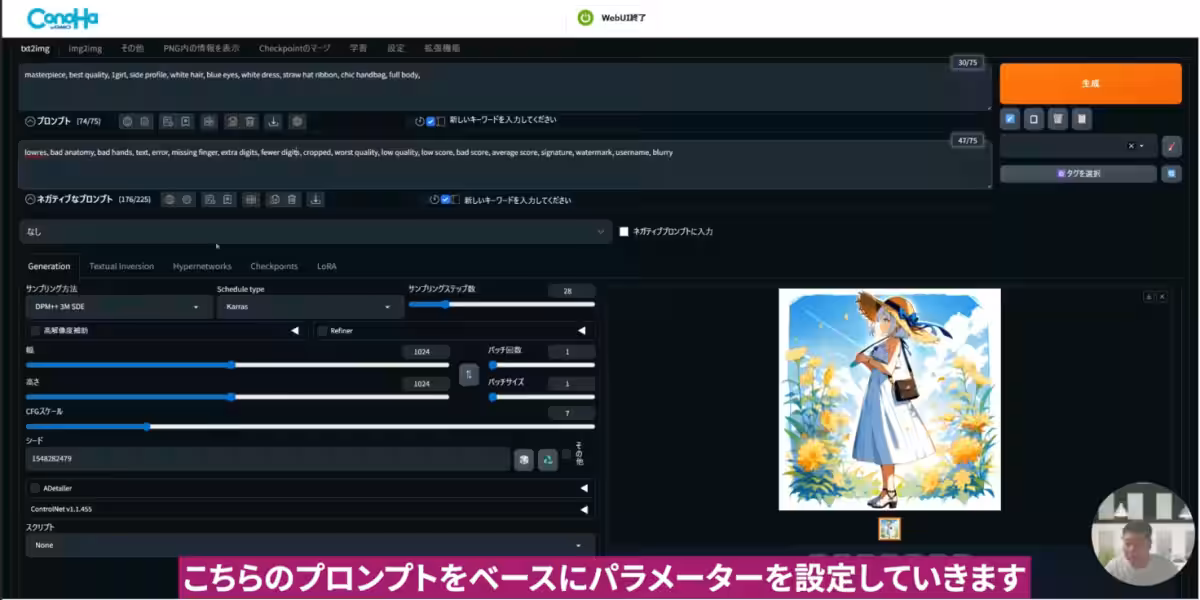Switch to the img2img tab

coord(85,48)
